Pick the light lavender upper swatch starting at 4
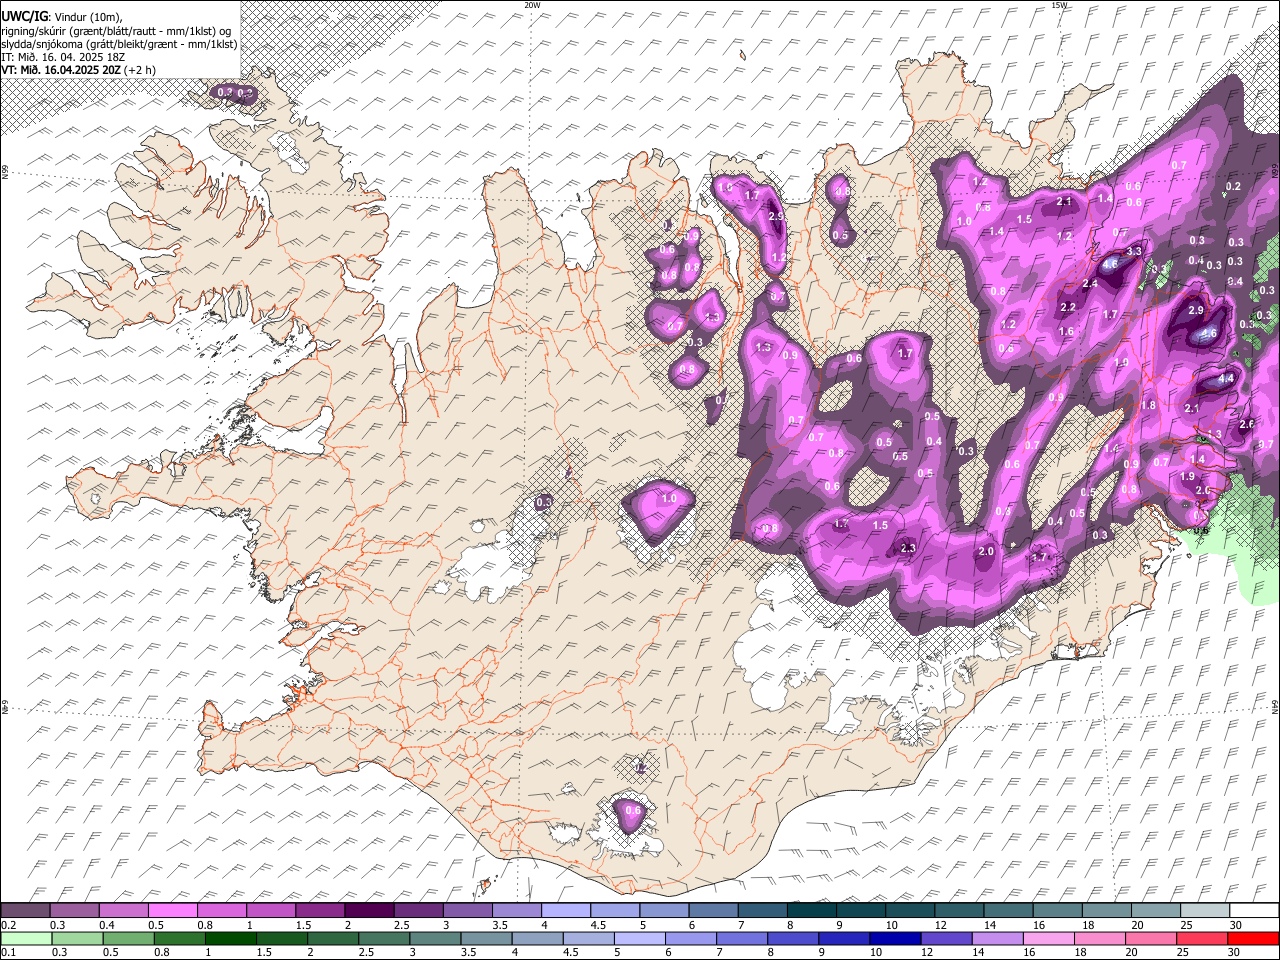The image size is (1280, 960). click(x=566, y=910)
